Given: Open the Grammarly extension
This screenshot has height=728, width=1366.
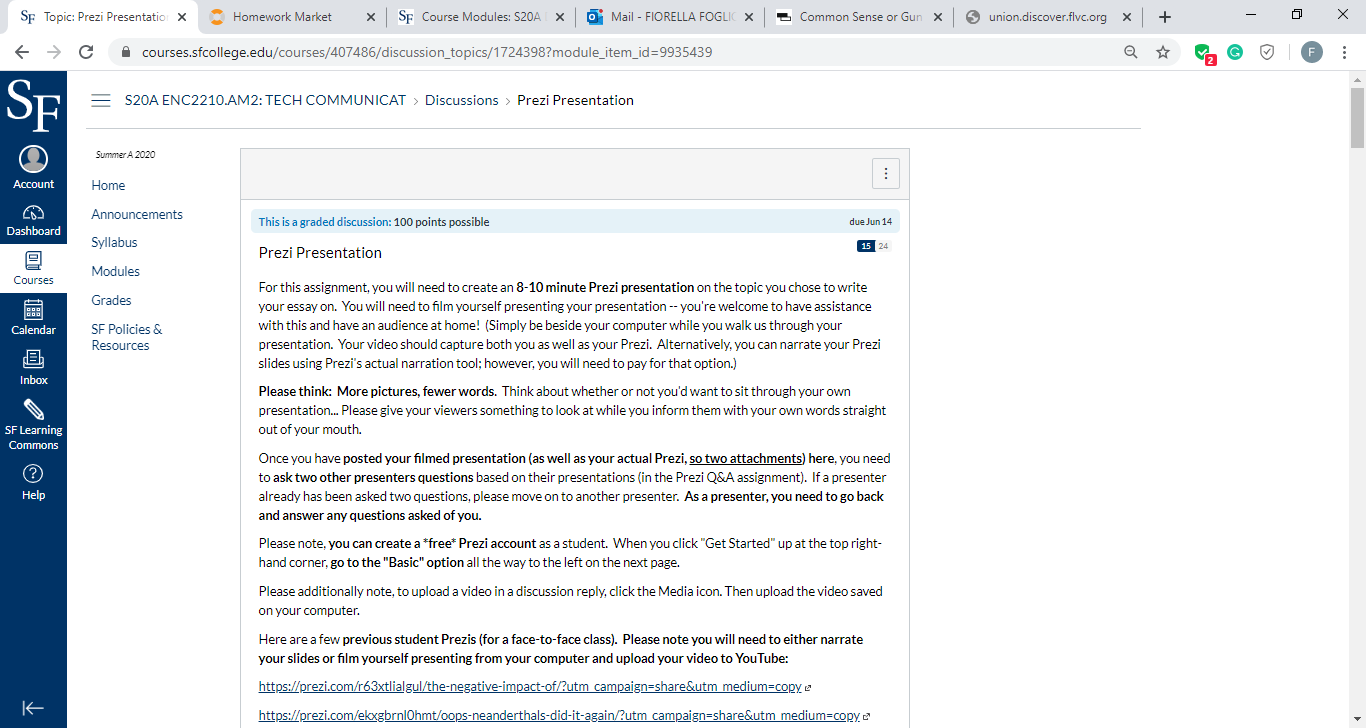Looking at the screenshot, I should (x=1235, y=52).
